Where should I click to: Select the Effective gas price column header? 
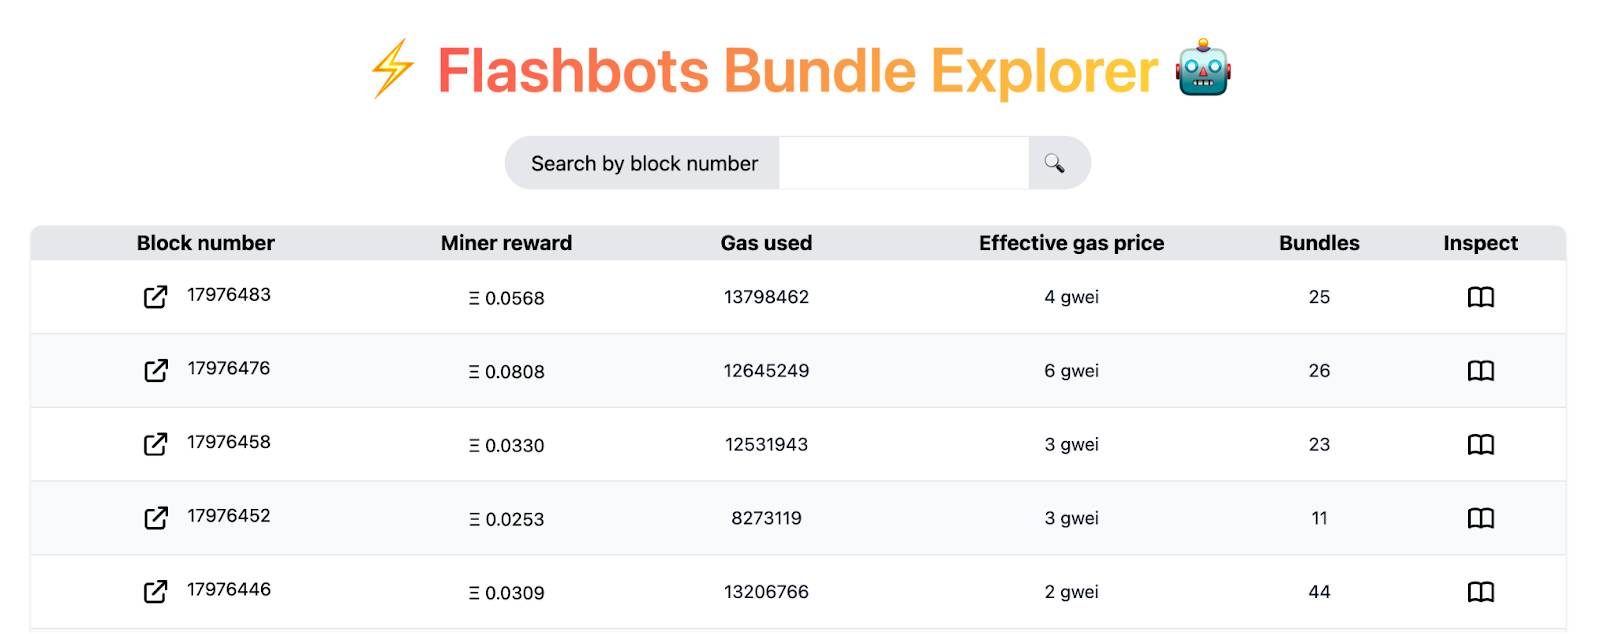click(1071, 243)
